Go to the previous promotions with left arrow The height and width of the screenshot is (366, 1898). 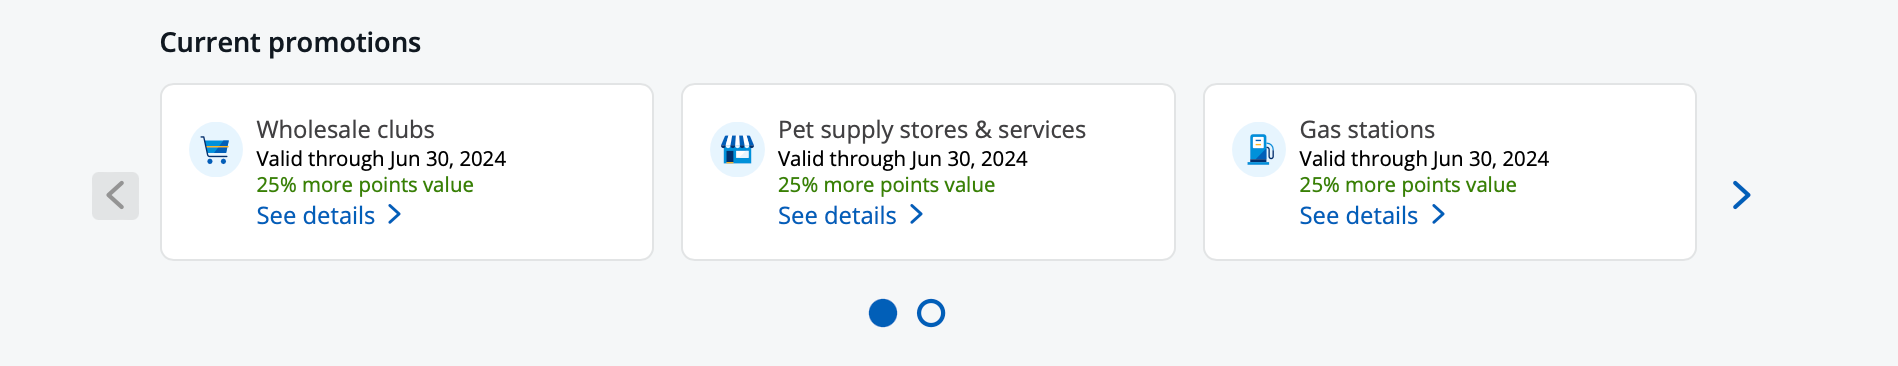pyautogui.click(x=115, y=195)
